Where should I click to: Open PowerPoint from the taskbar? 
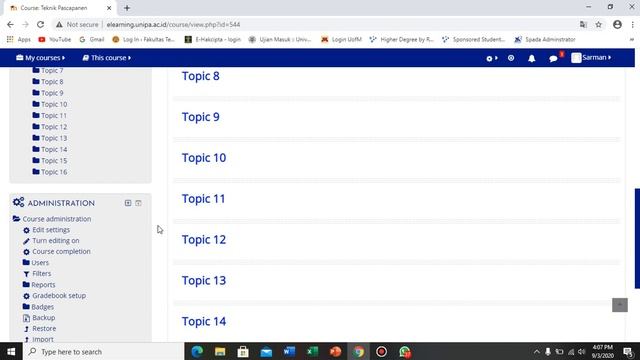click(335, 351)
